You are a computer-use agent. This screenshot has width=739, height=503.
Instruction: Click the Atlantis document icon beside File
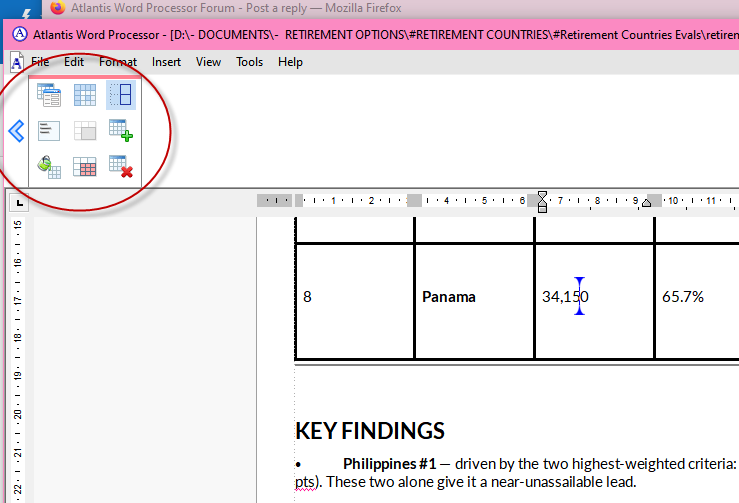coord(16,62)
